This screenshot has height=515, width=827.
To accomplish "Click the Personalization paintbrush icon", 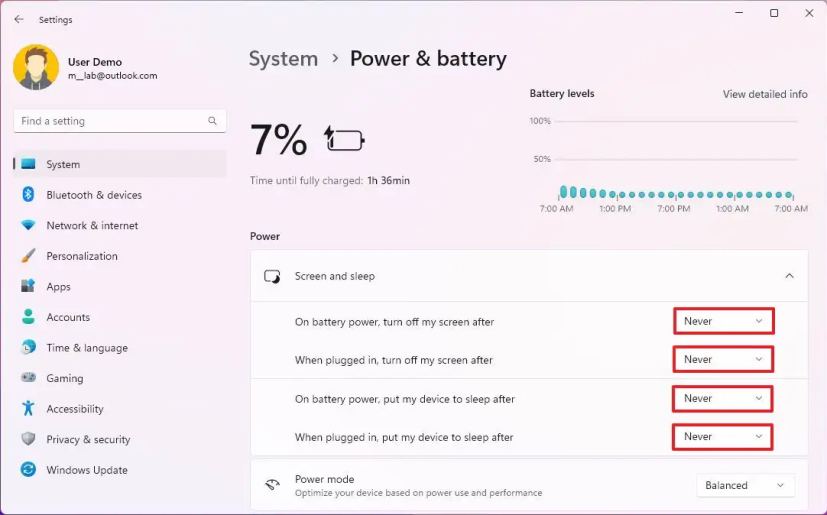I will pyautogui.click(x=28, y=256).
